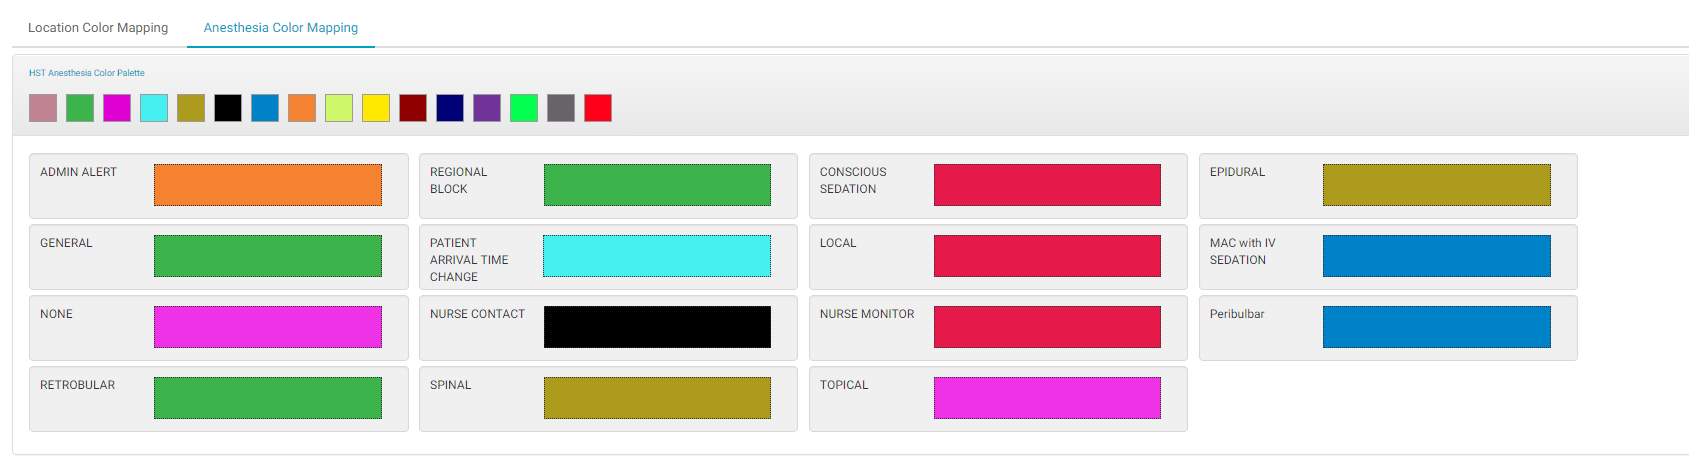This screenshot has width=1689, height=463.
Task: Select the navy blue palette swatch
Action: (450, 108)
